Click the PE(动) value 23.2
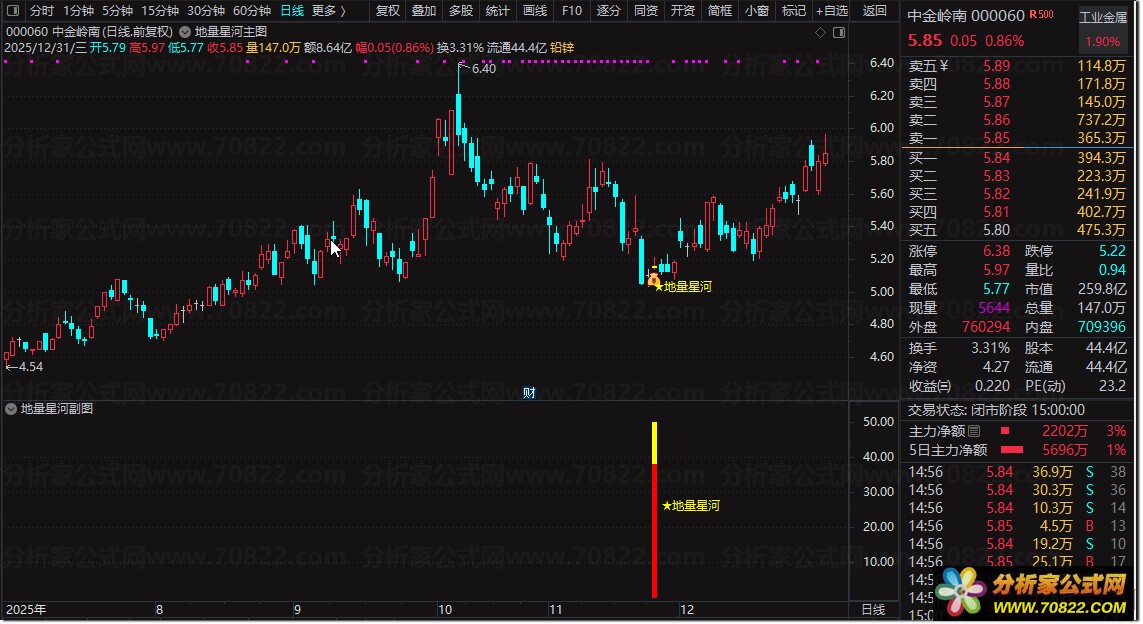This screenshot has width=1143, height=624. 1112,386
